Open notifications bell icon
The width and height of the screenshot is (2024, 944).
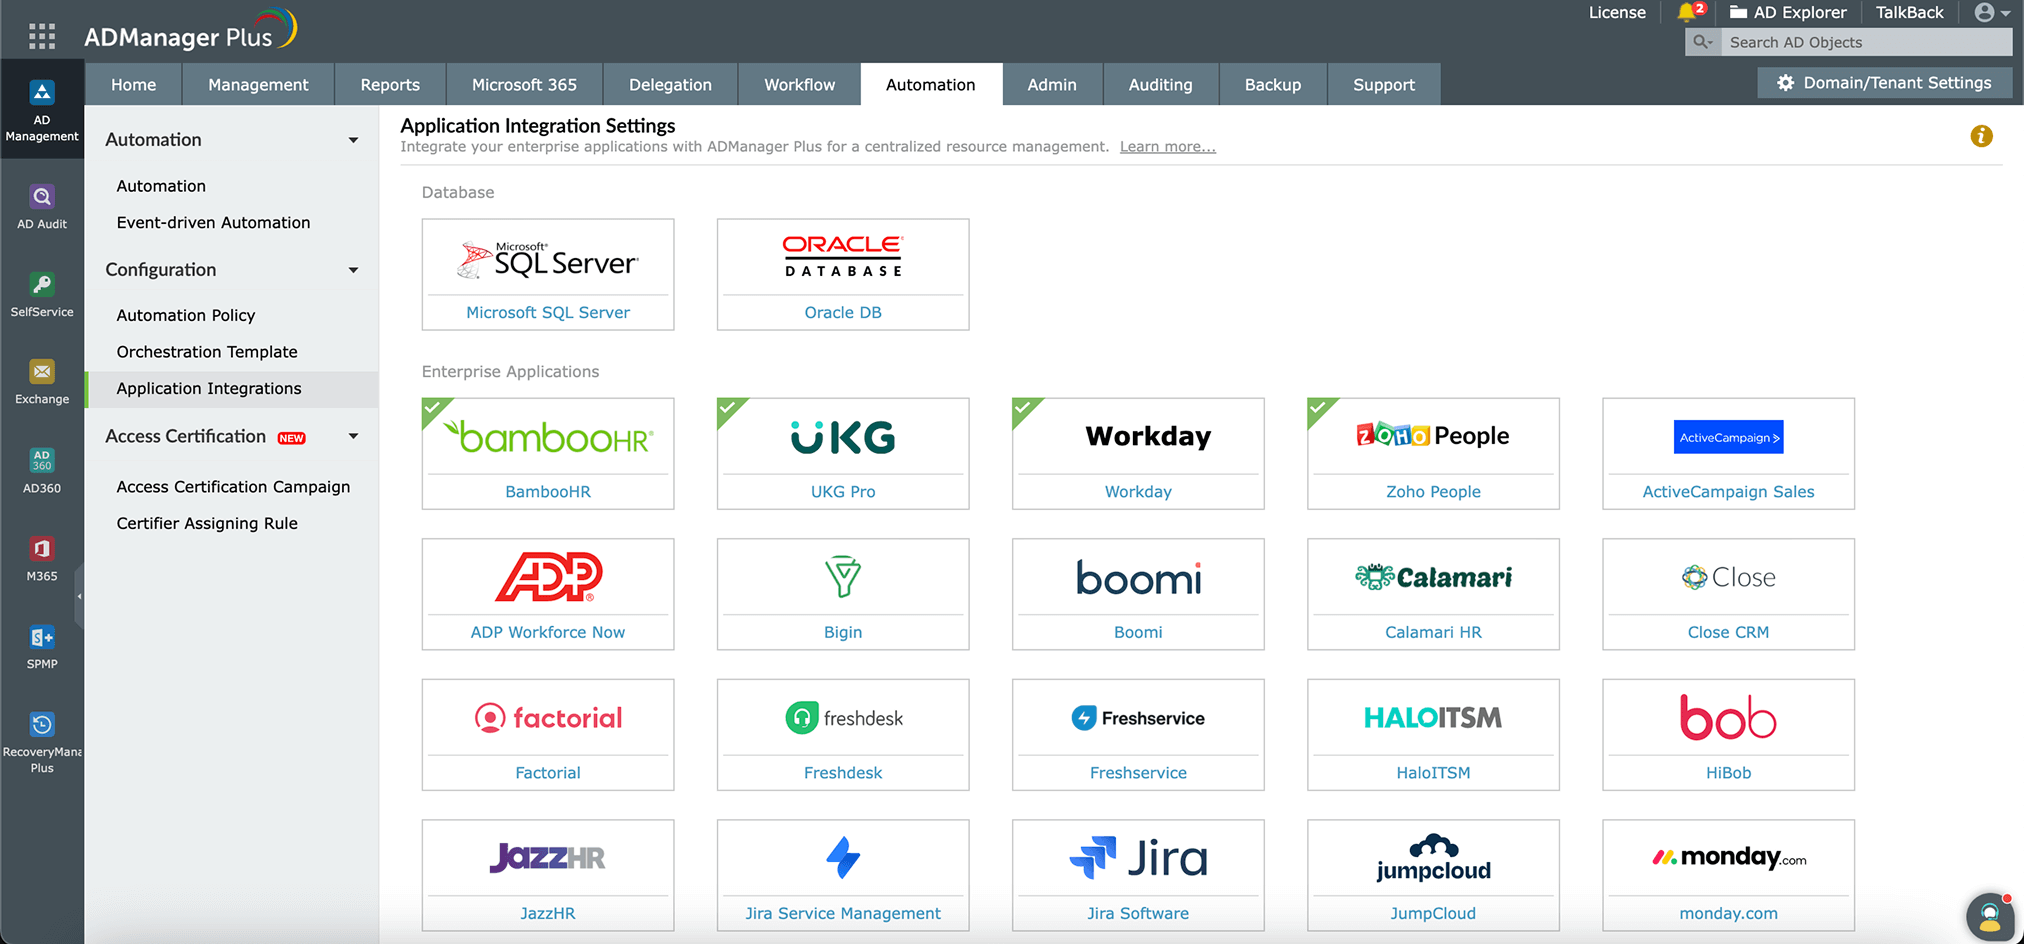point(1687,12)
